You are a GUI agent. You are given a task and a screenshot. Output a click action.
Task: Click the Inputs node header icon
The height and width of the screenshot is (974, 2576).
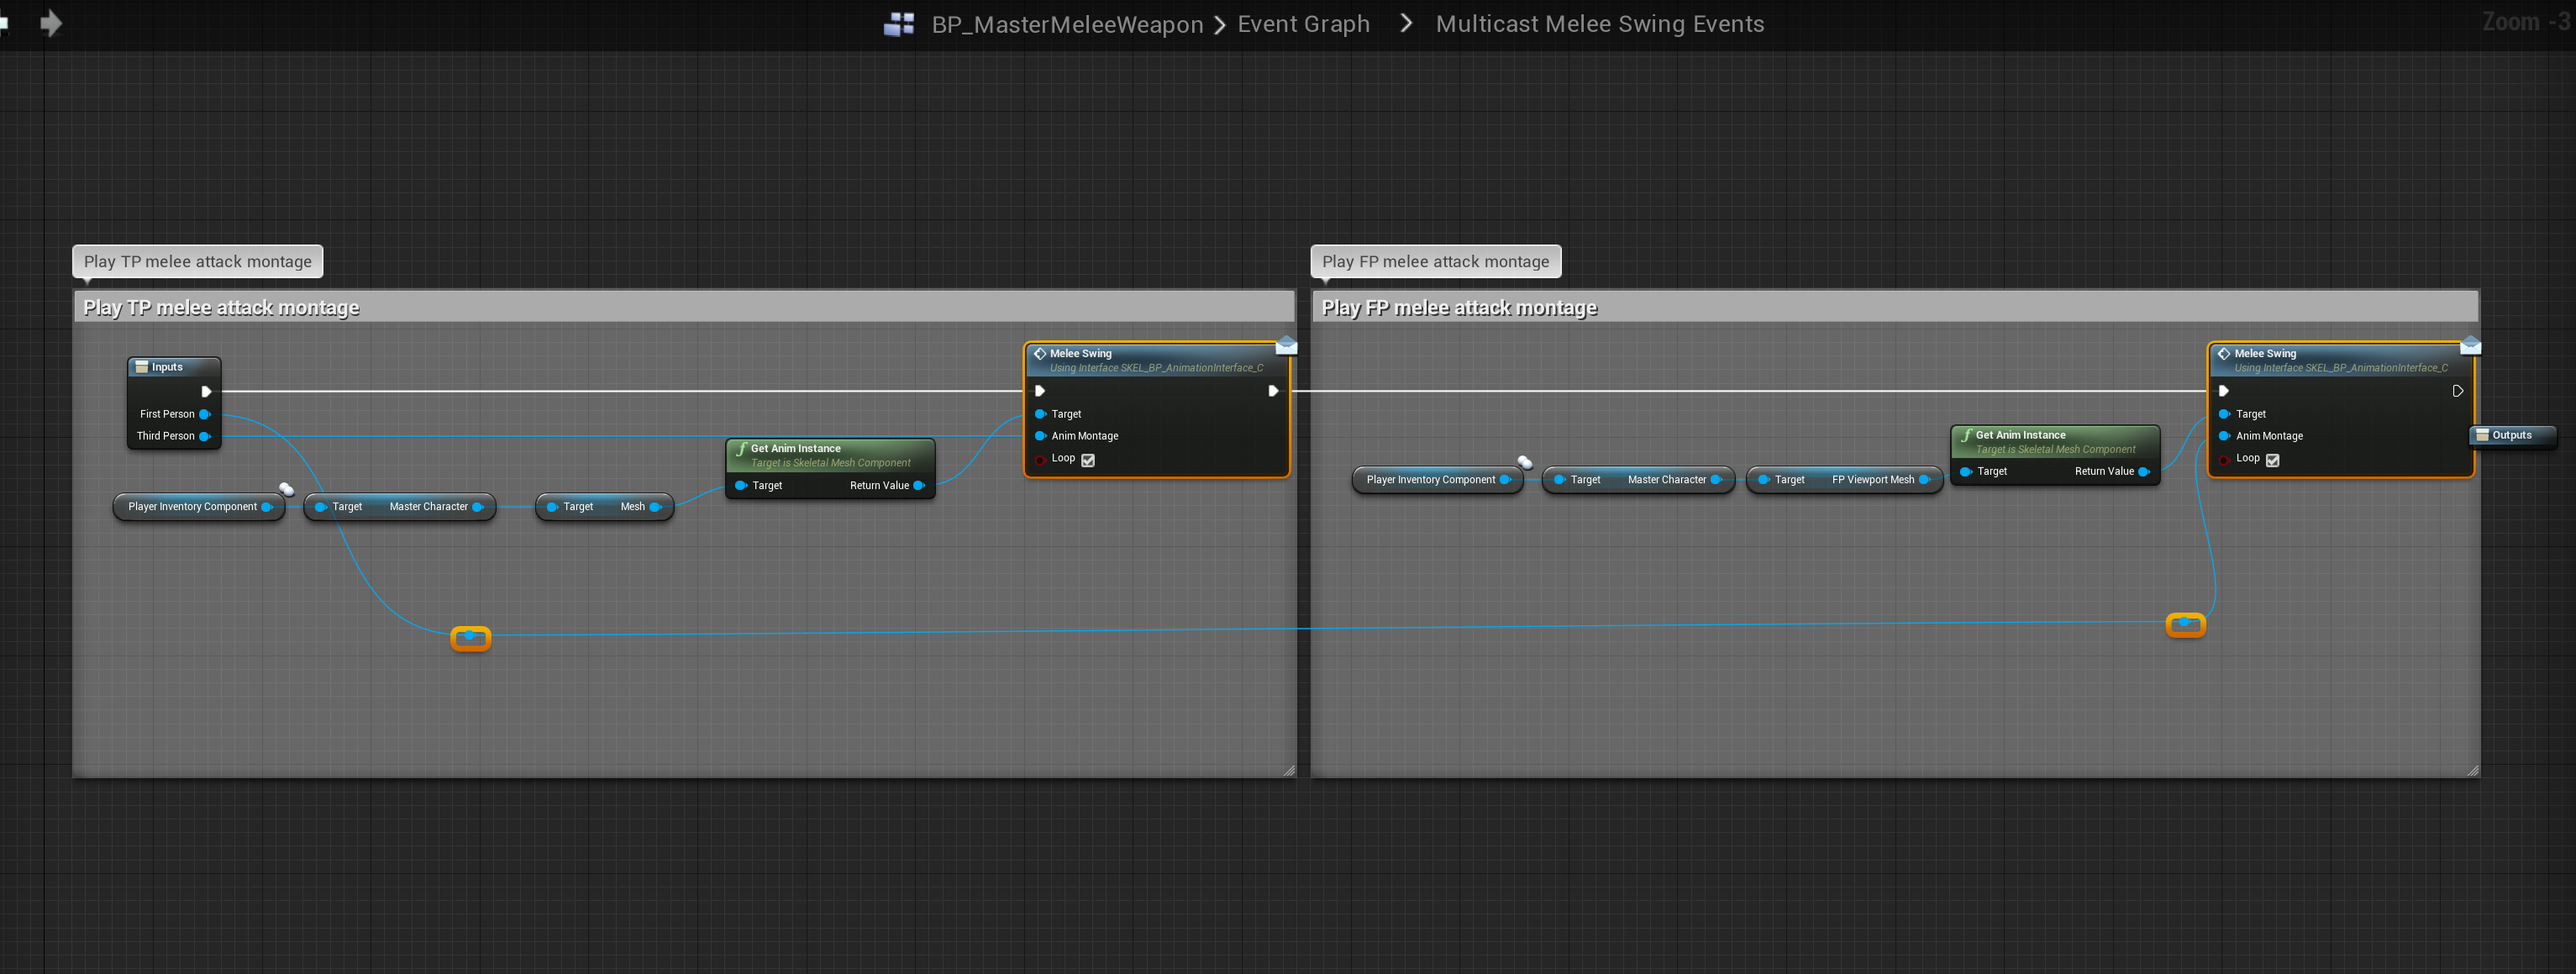coord(142,367)
